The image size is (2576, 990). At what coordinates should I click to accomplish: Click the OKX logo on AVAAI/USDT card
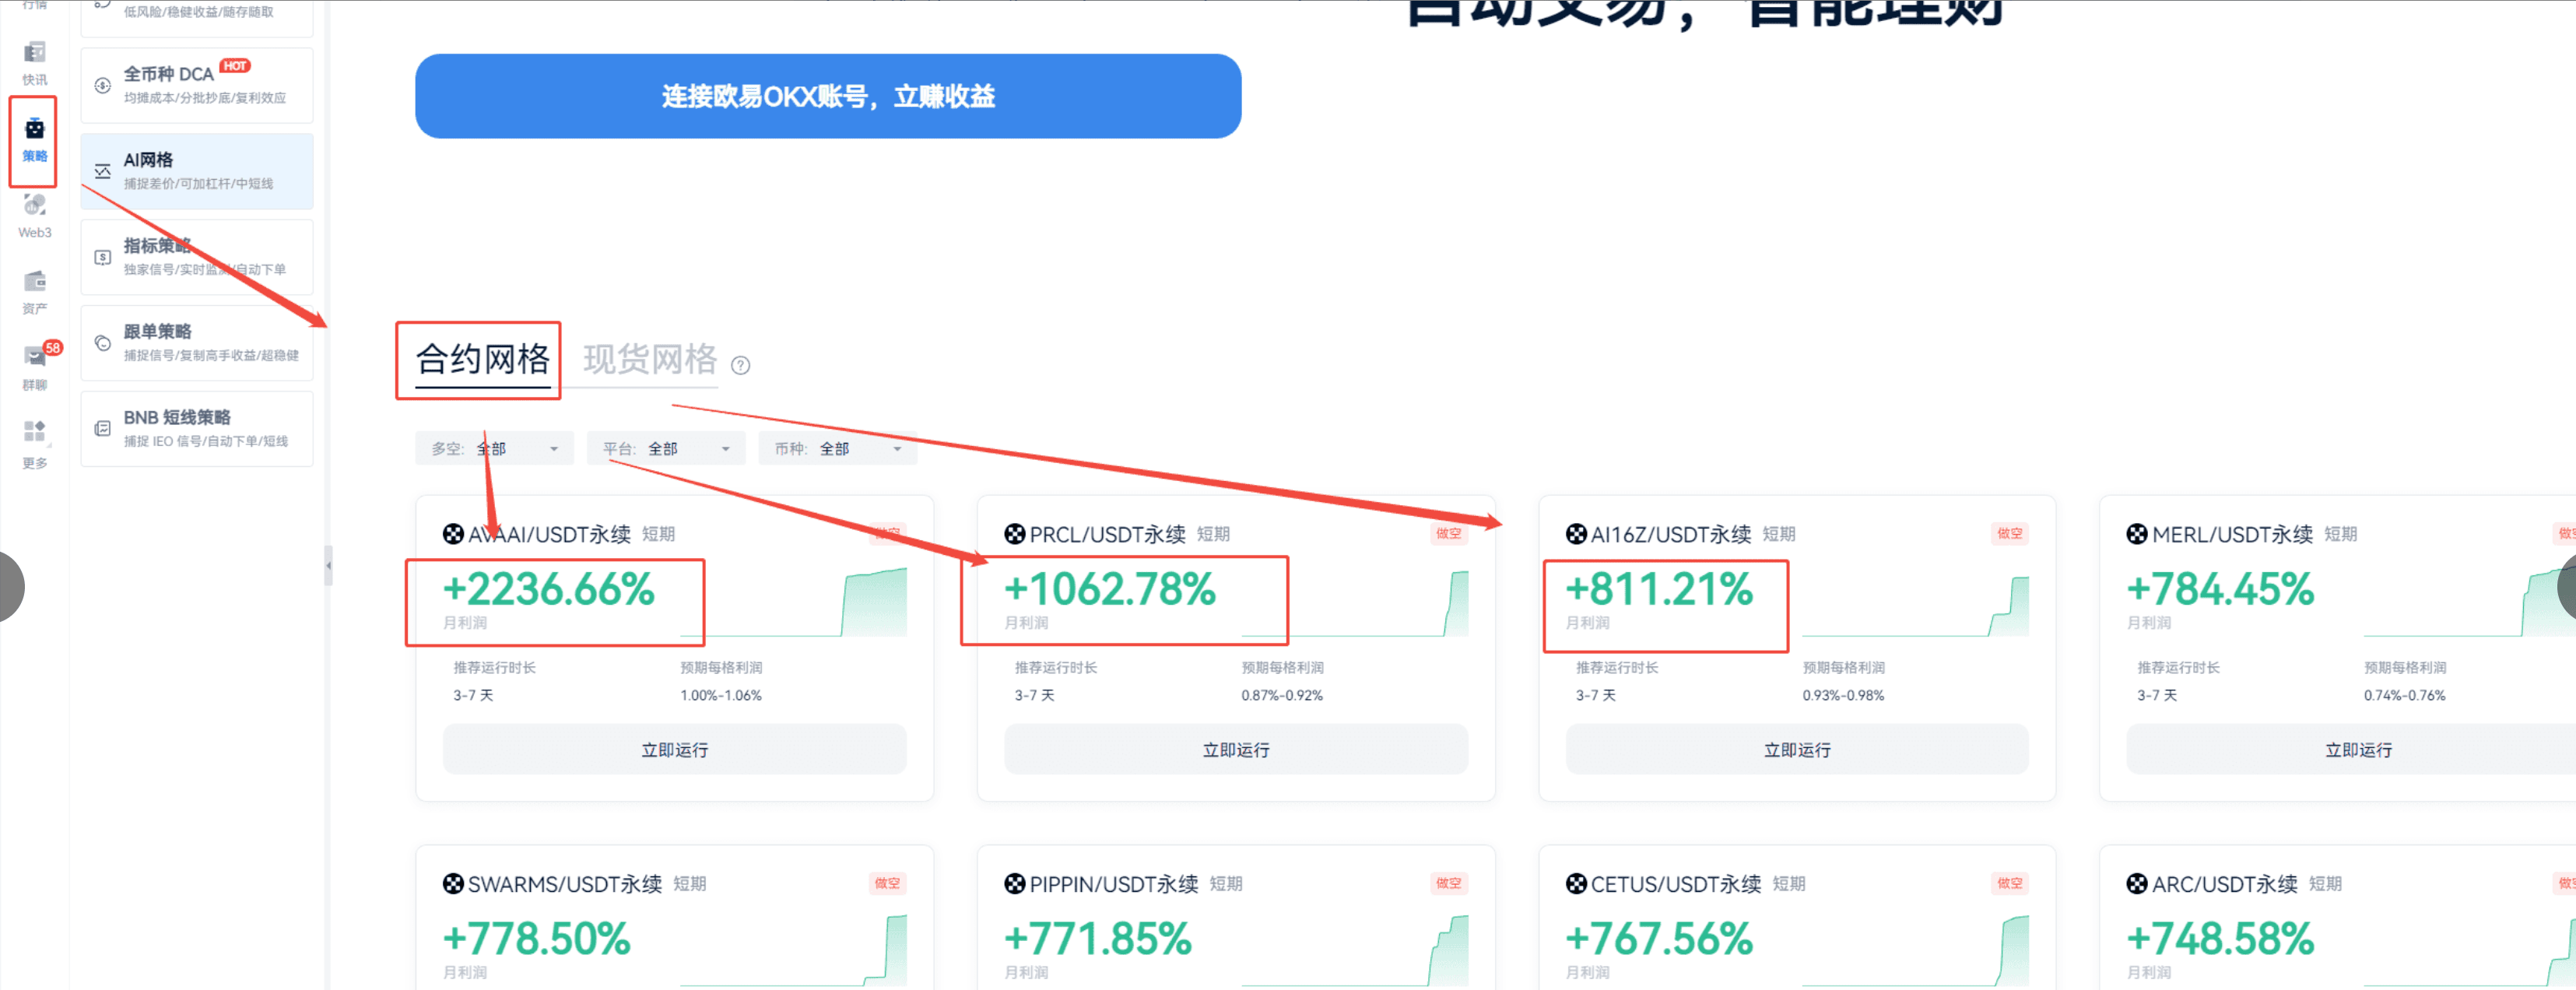(x=453, y=534)
